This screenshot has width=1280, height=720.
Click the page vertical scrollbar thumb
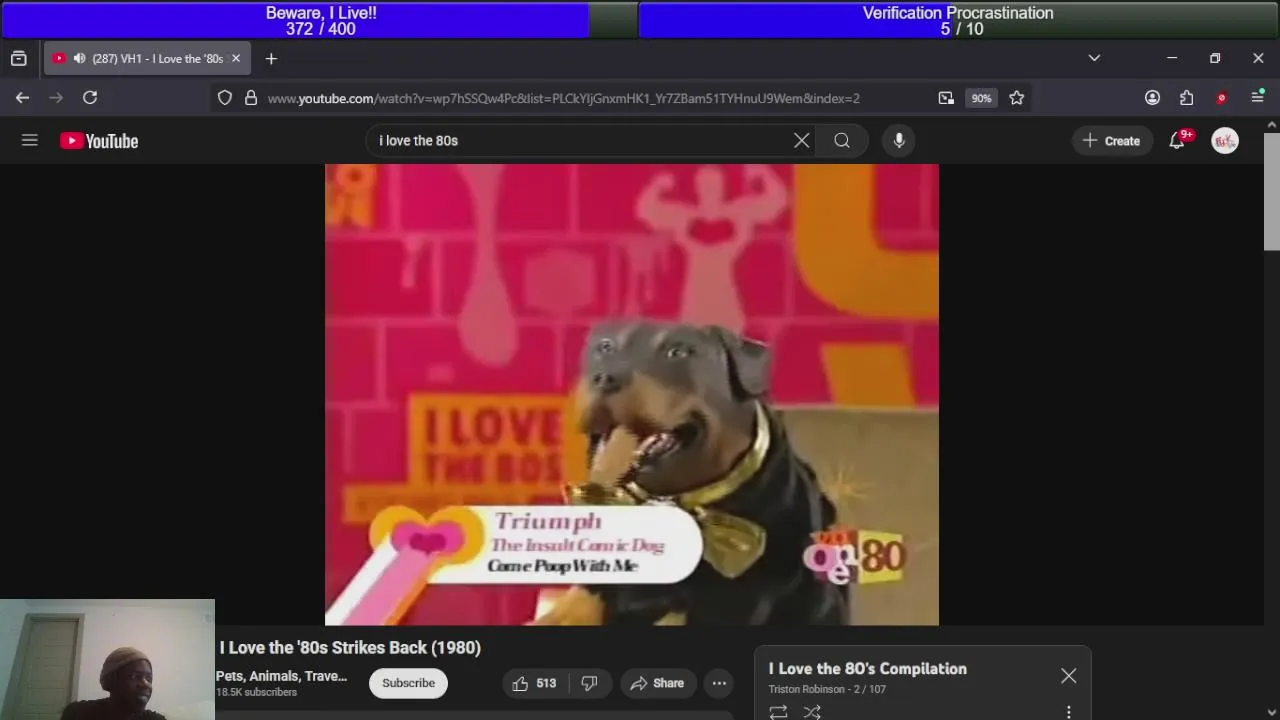pos(1272,190)
